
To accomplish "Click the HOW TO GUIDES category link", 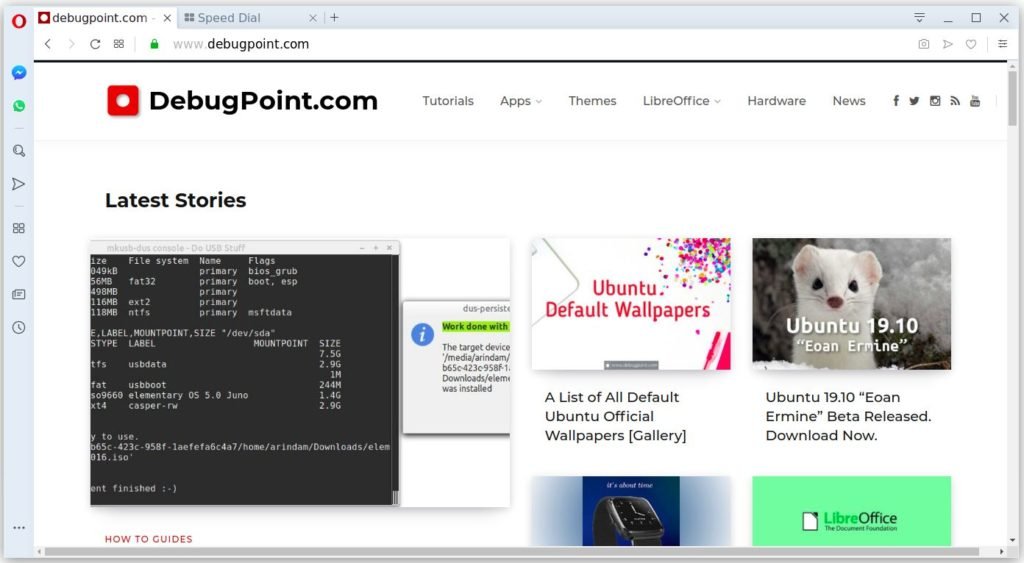I will (x=149, y=539).
